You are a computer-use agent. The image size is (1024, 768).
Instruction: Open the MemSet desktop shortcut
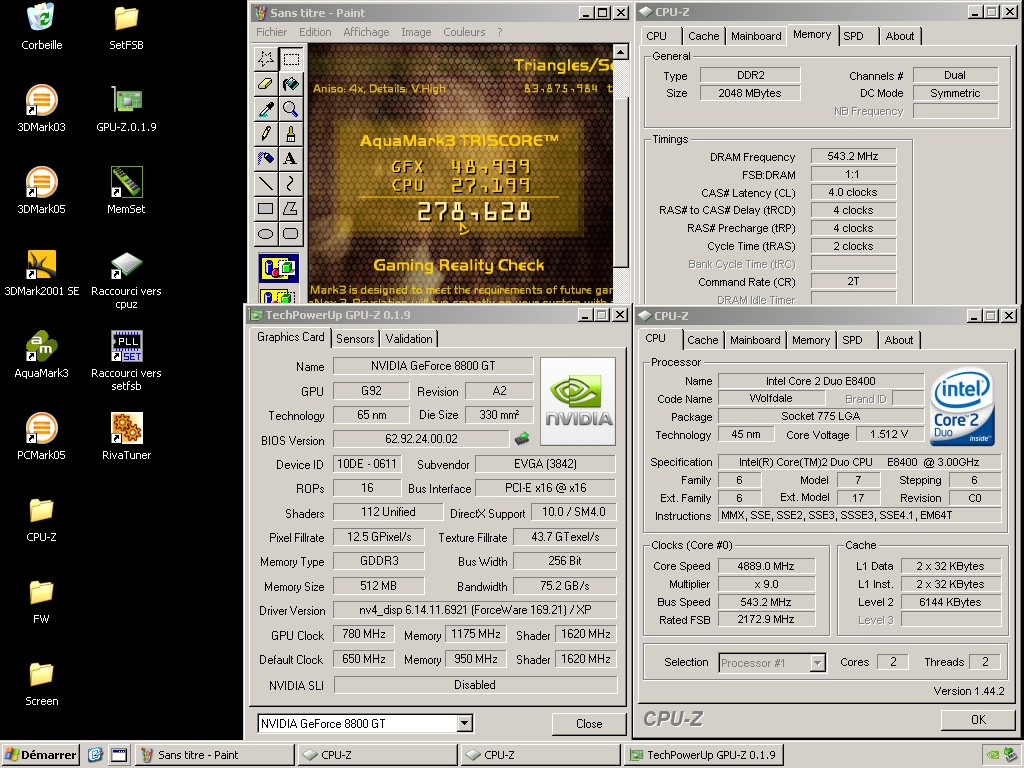tap(126, 191)
